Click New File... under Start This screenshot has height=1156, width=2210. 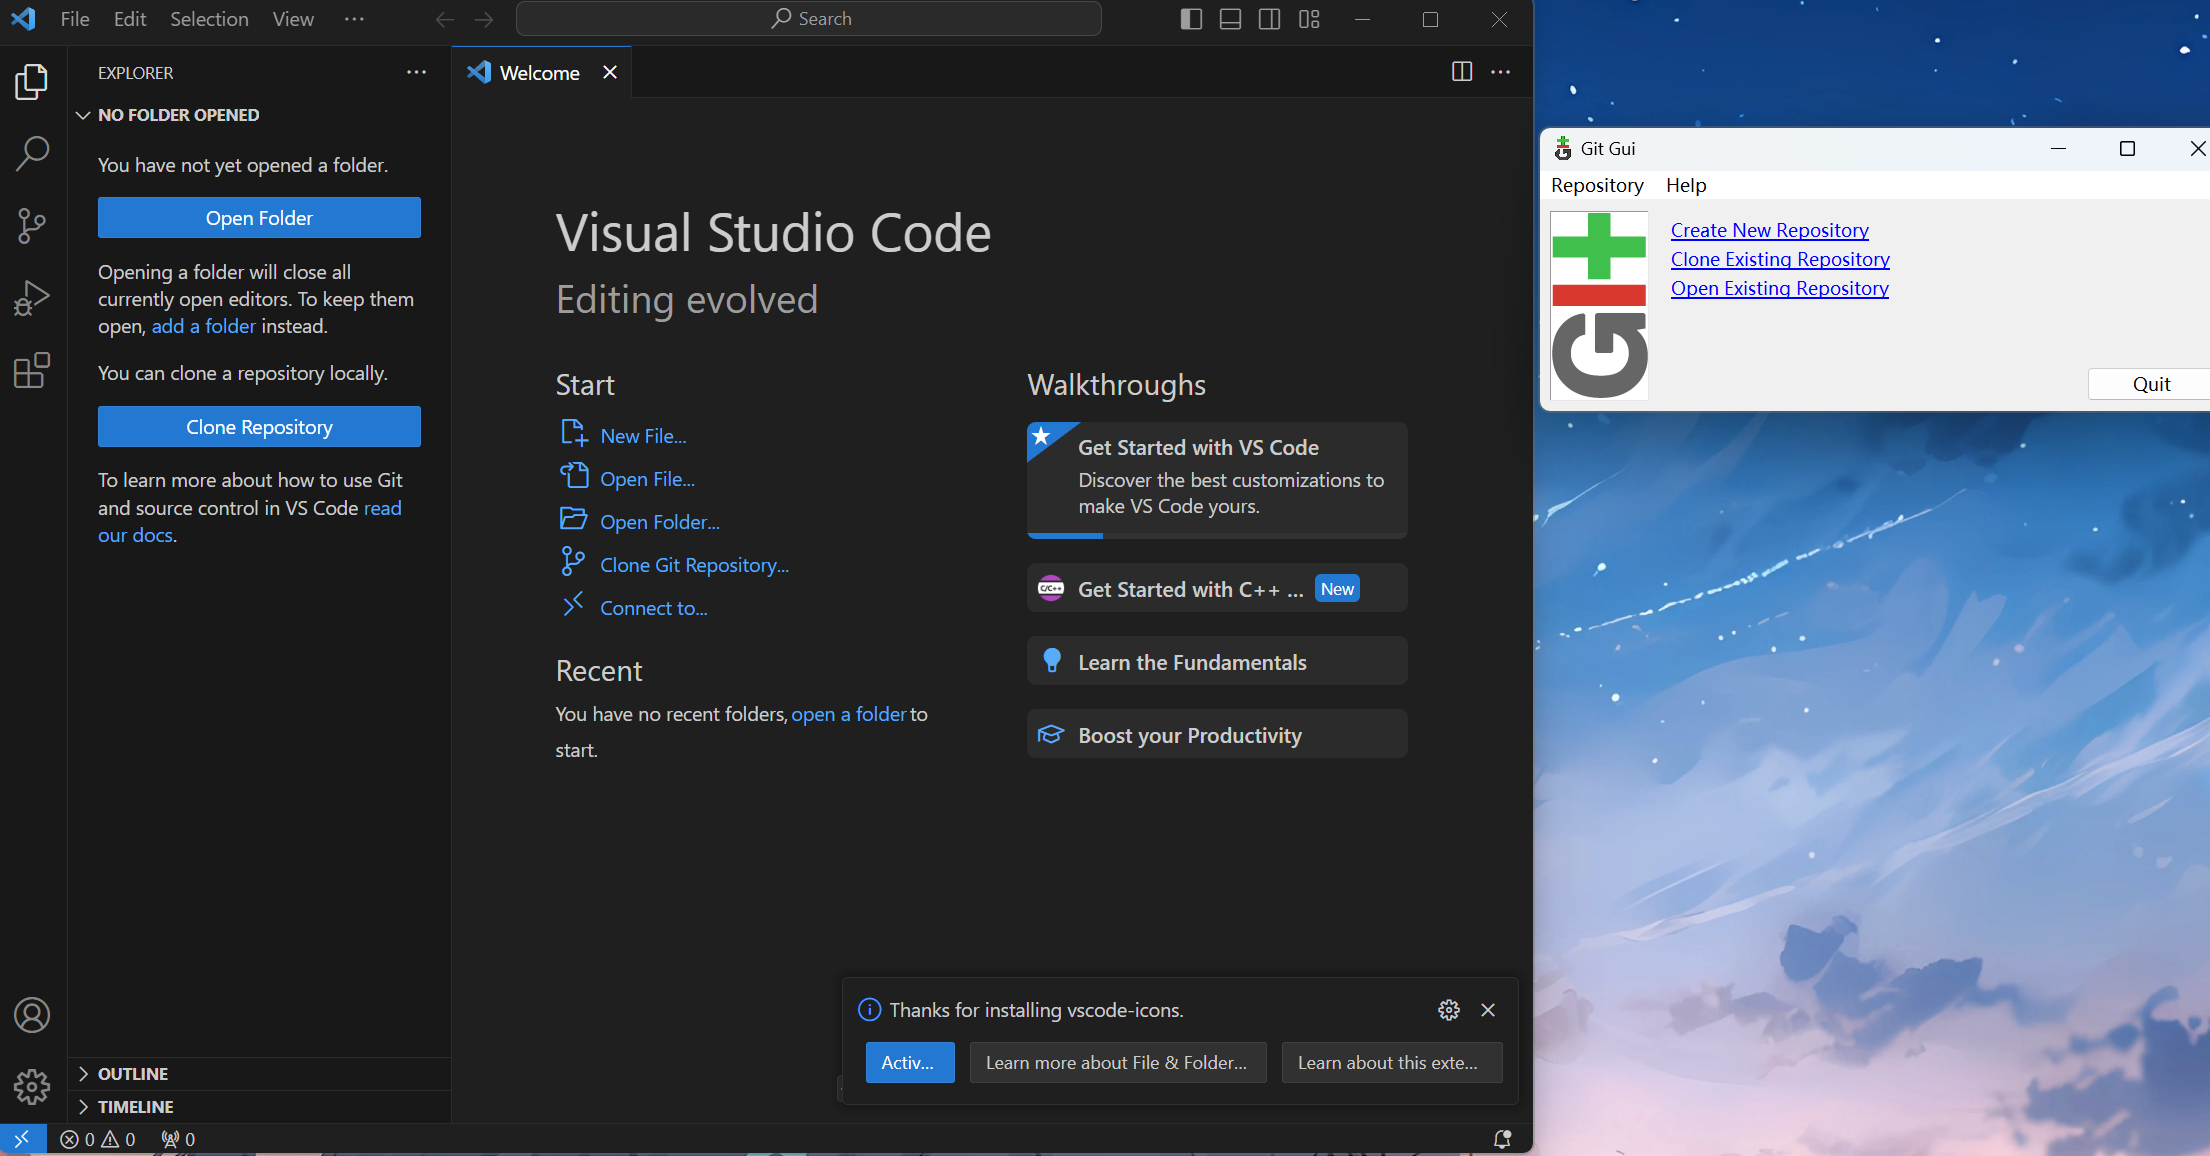pos(643,436)
